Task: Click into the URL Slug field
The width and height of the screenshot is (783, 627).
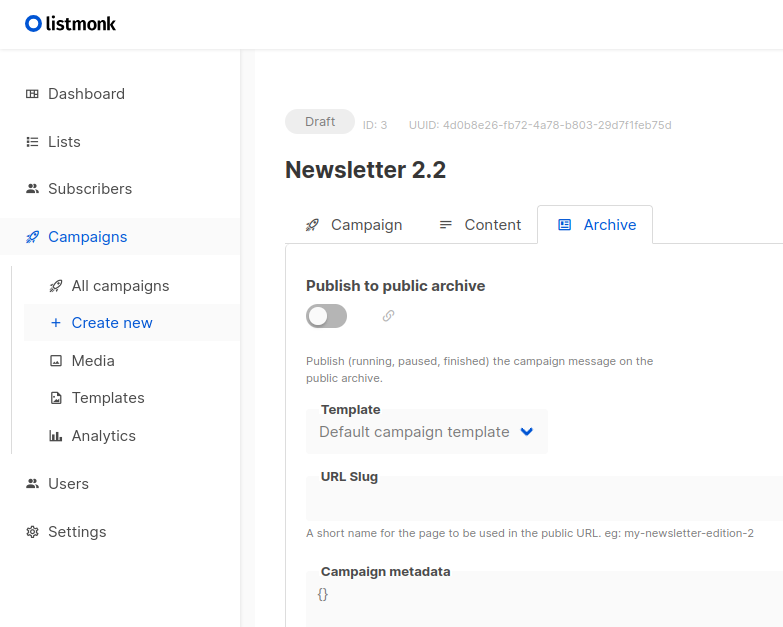Action: (544, 498)
